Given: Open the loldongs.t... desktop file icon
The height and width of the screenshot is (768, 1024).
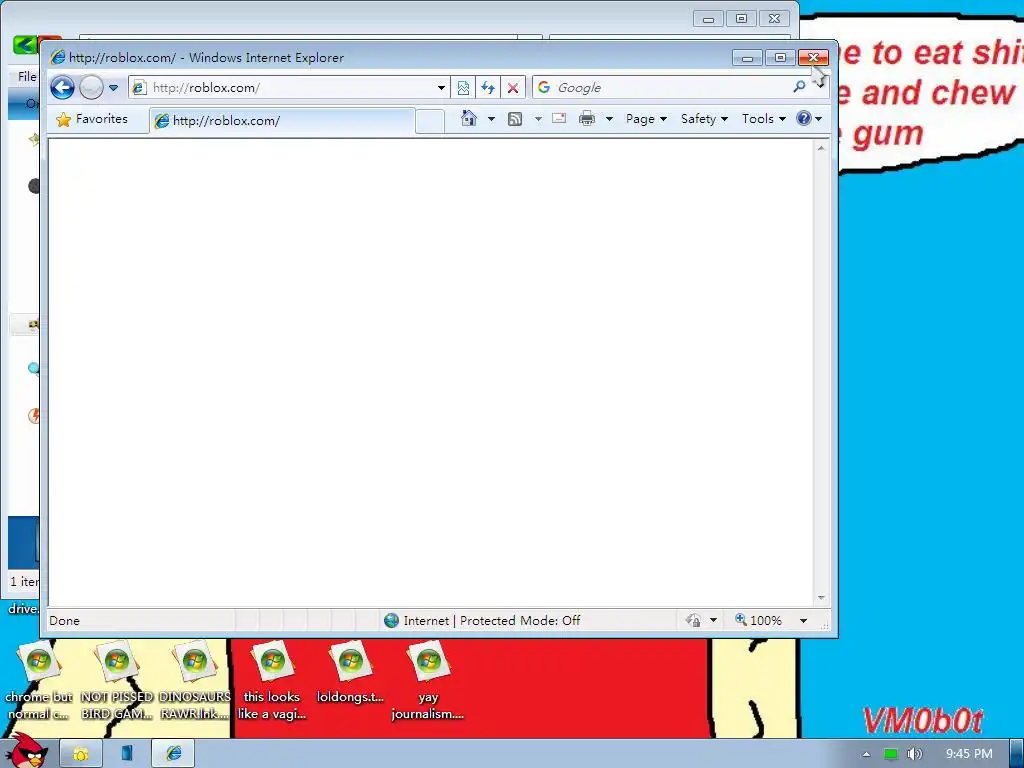Looking at the screenshot, I should [x=351, y=673].
